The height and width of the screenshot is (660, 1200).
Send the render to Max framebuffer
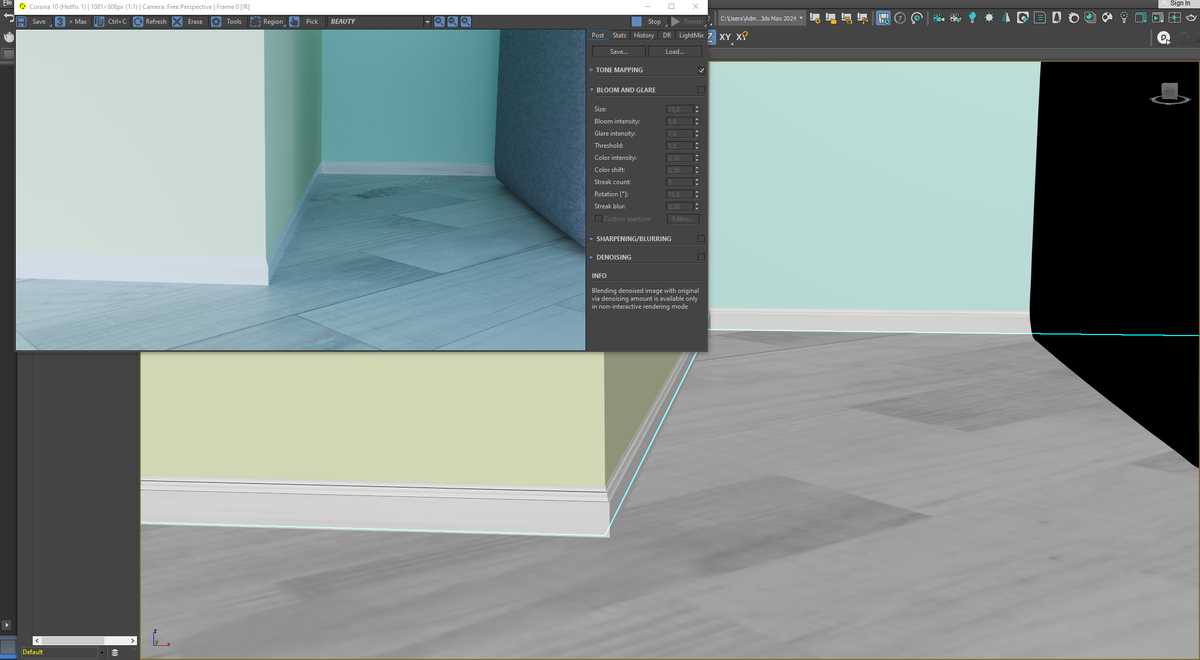(x=72, y=21)
